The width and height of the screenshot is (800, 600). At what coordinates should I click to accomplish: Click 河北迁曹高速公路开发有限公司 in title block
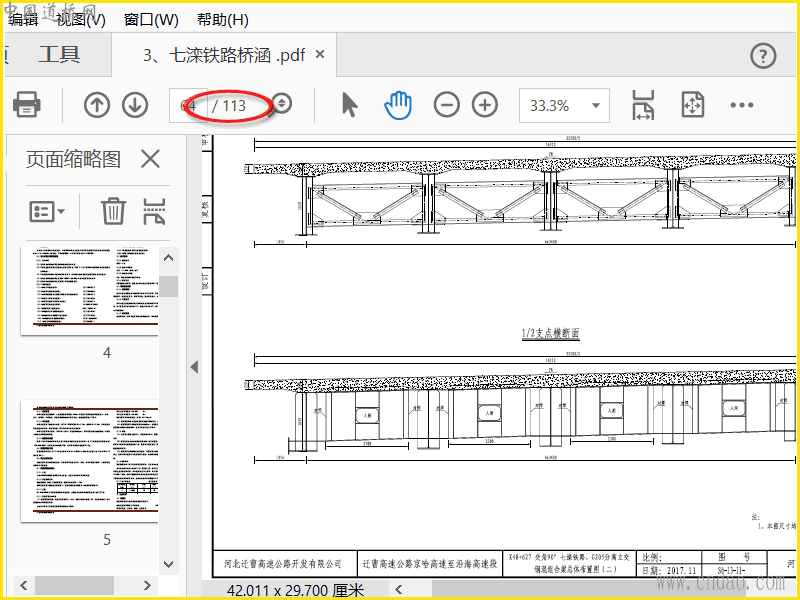point(283,564)
